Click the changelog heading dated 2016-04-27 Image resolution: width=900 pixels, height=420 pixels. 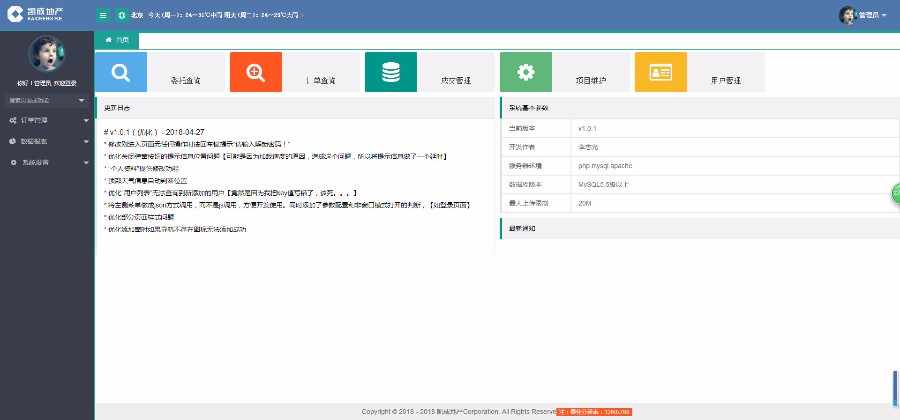[154, 132]
